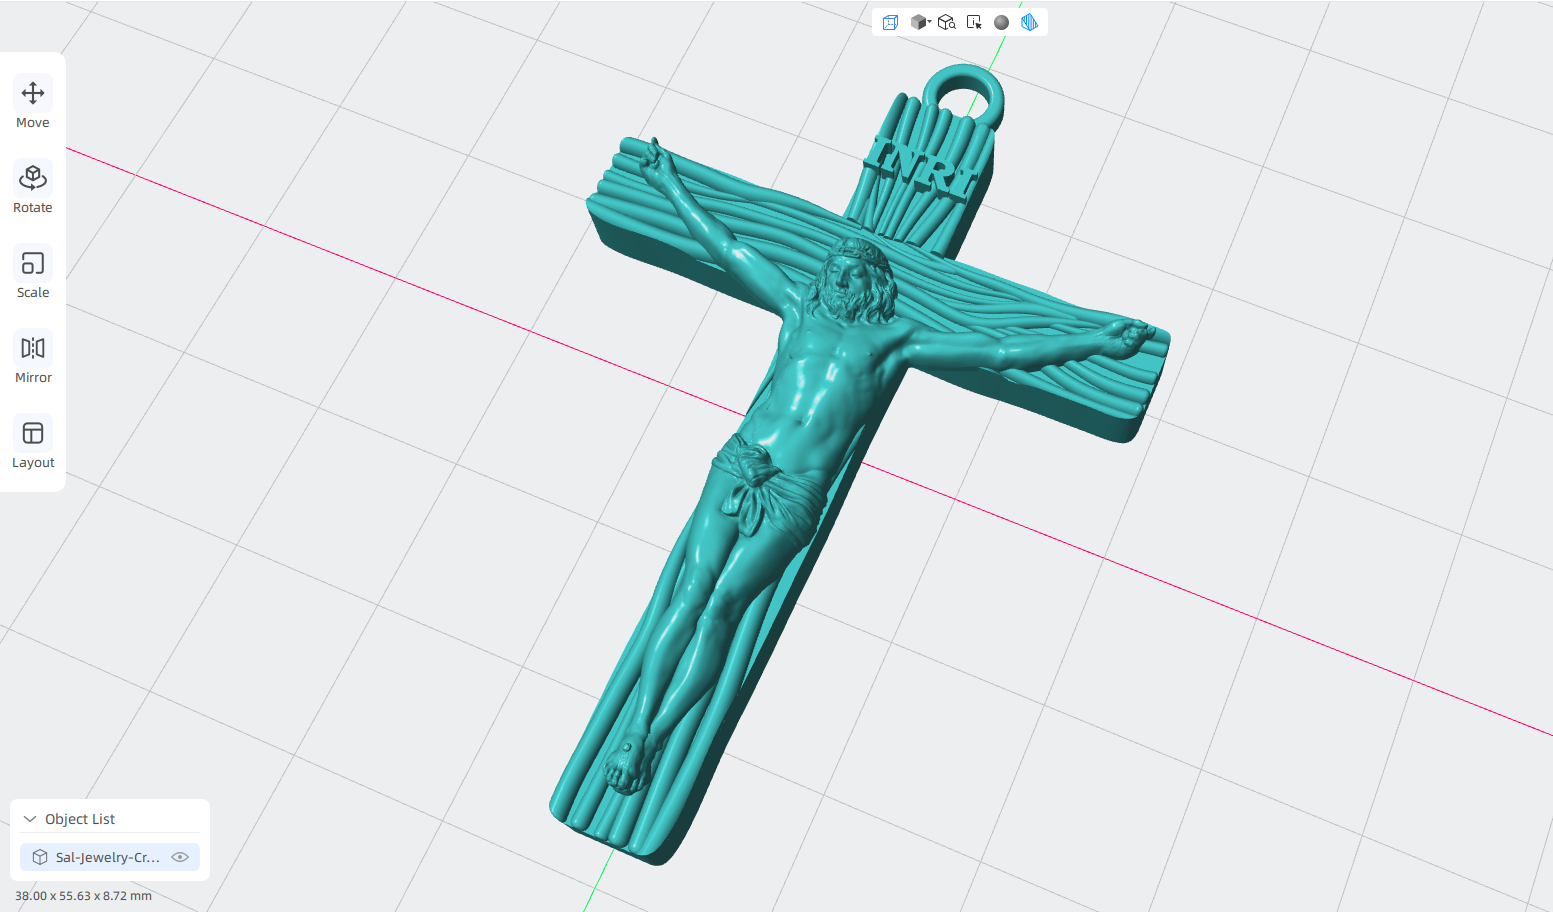The height and width of the screenshot is (912, 1553).
Task: Click the gray sphere shading icon
Action: 1001,22
